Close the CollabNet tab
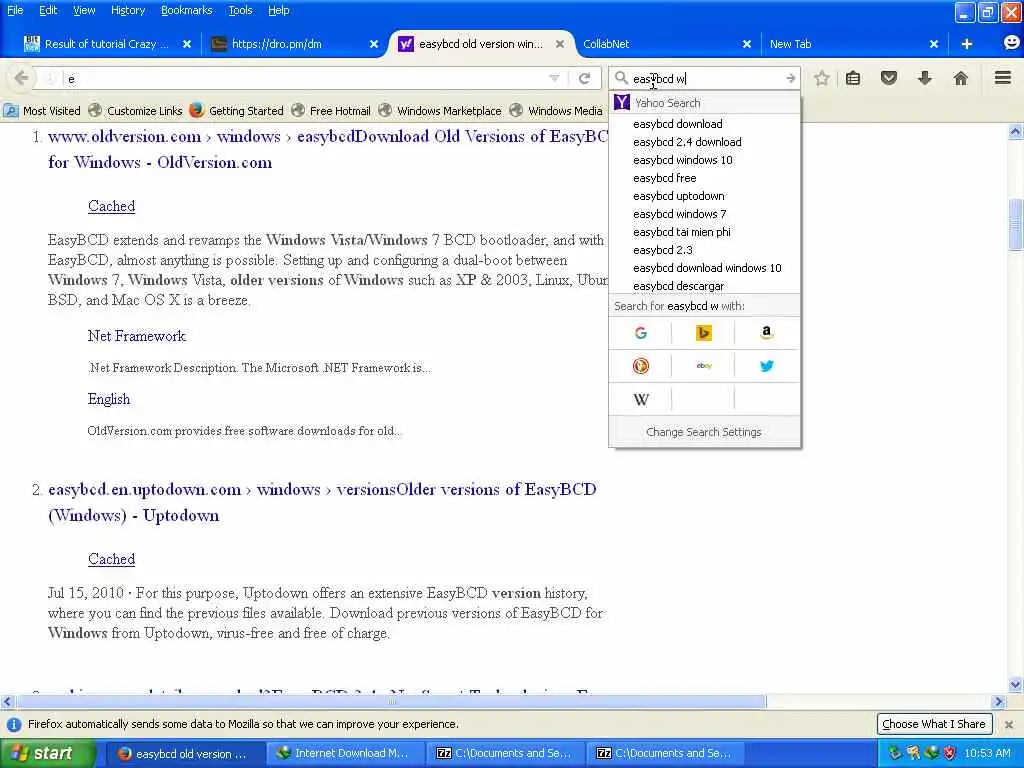1024x768 pixels. 746,44
